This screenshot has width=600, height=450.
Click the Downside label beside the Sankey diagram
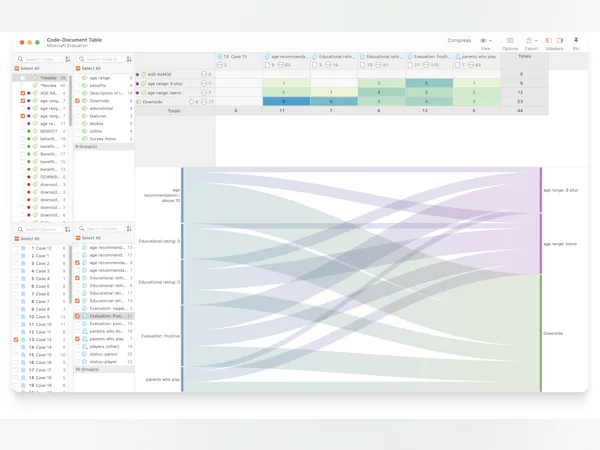(x=553, y=333)
